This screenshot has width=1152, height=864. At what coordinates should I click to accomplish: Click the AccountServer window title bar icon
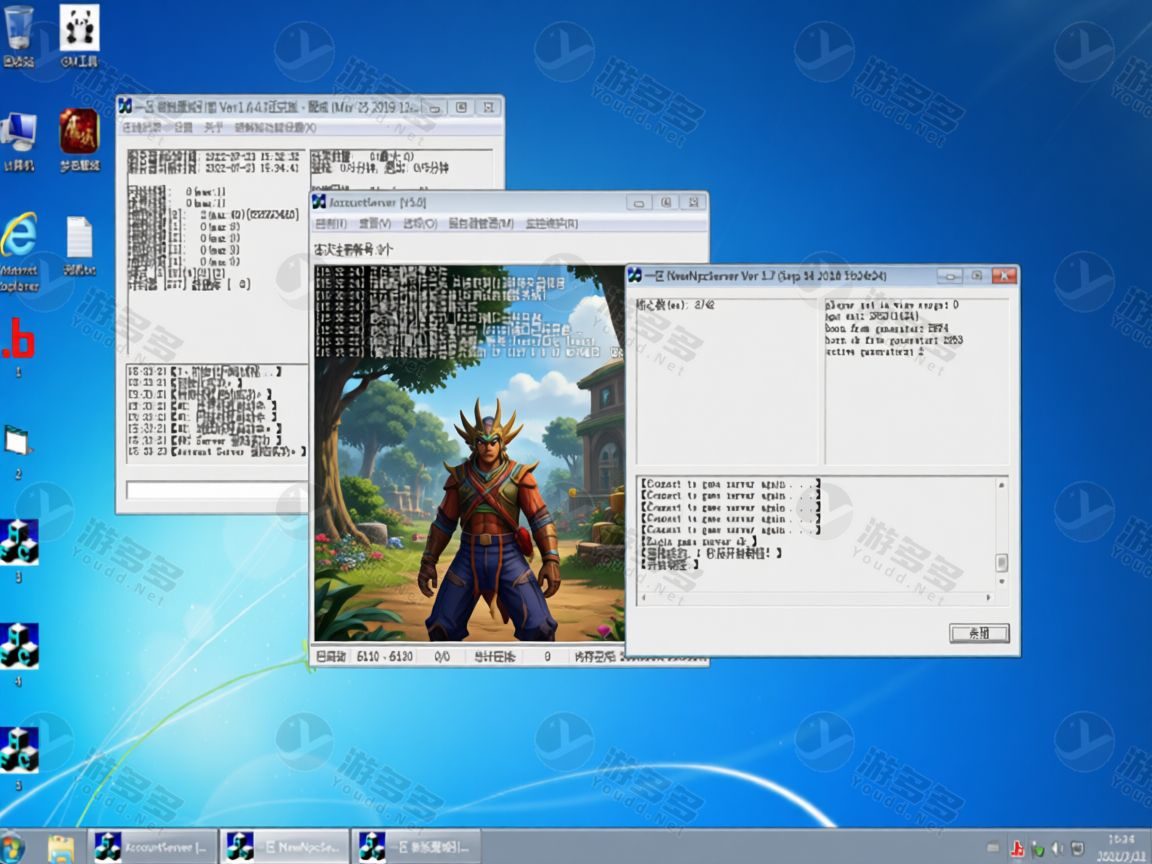(320, 202)
